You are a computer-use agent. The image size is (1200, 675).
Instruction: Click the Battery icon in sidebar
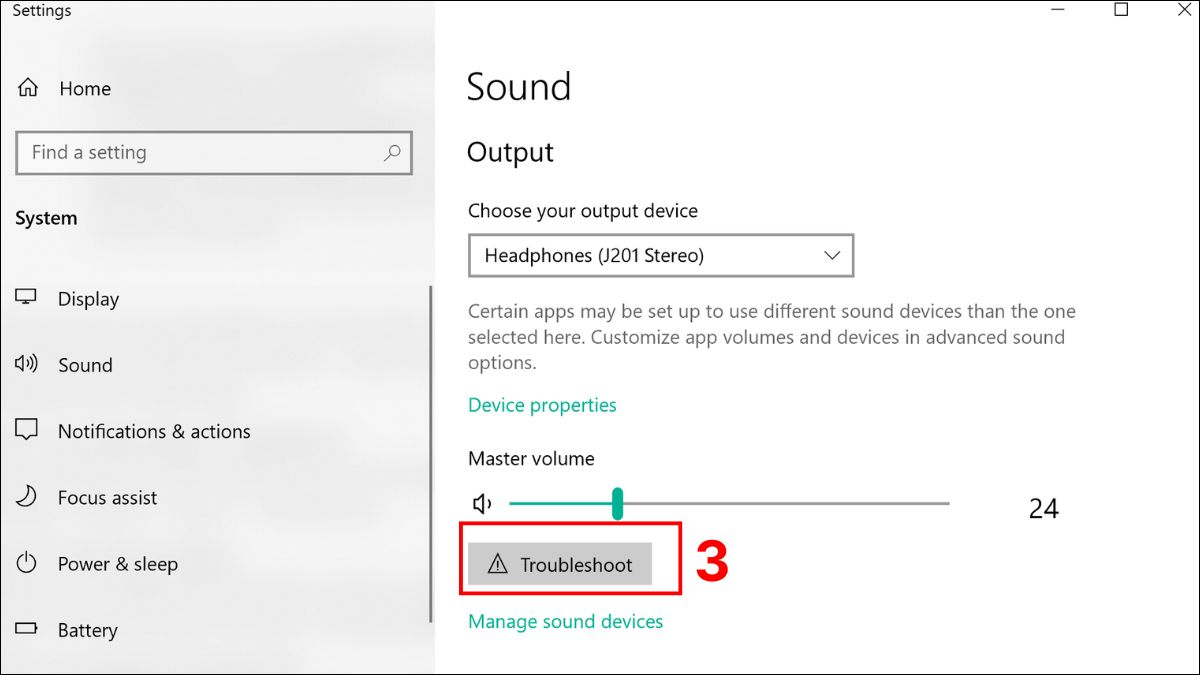point(26,630)
